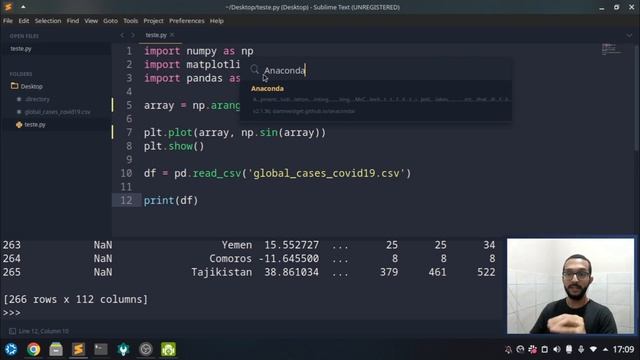Open the KDE application launcher
The height and width of the screenshot is (360, 640).
(11, 349)
